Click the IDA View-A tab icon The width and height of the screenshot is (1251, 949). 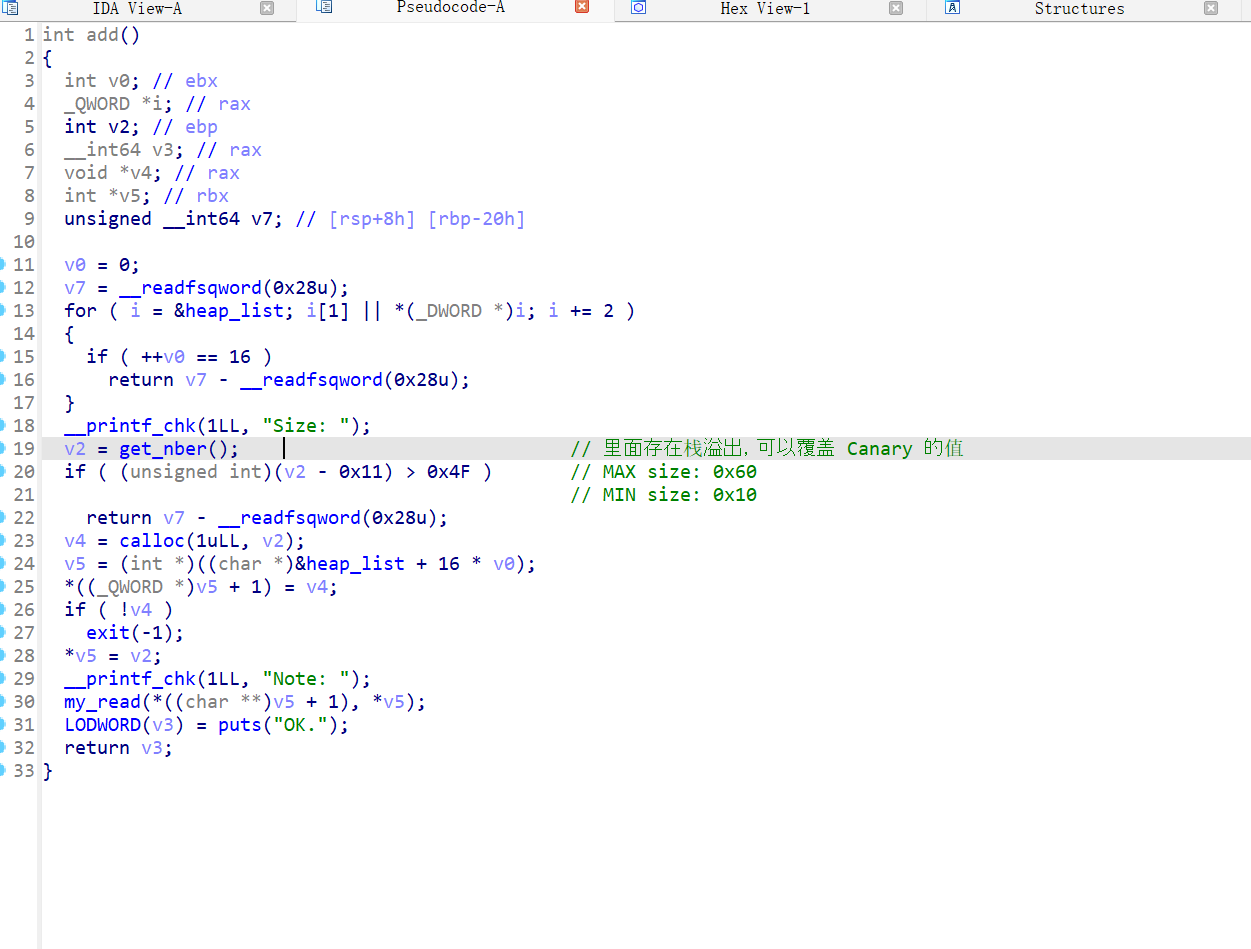point(10,8)
